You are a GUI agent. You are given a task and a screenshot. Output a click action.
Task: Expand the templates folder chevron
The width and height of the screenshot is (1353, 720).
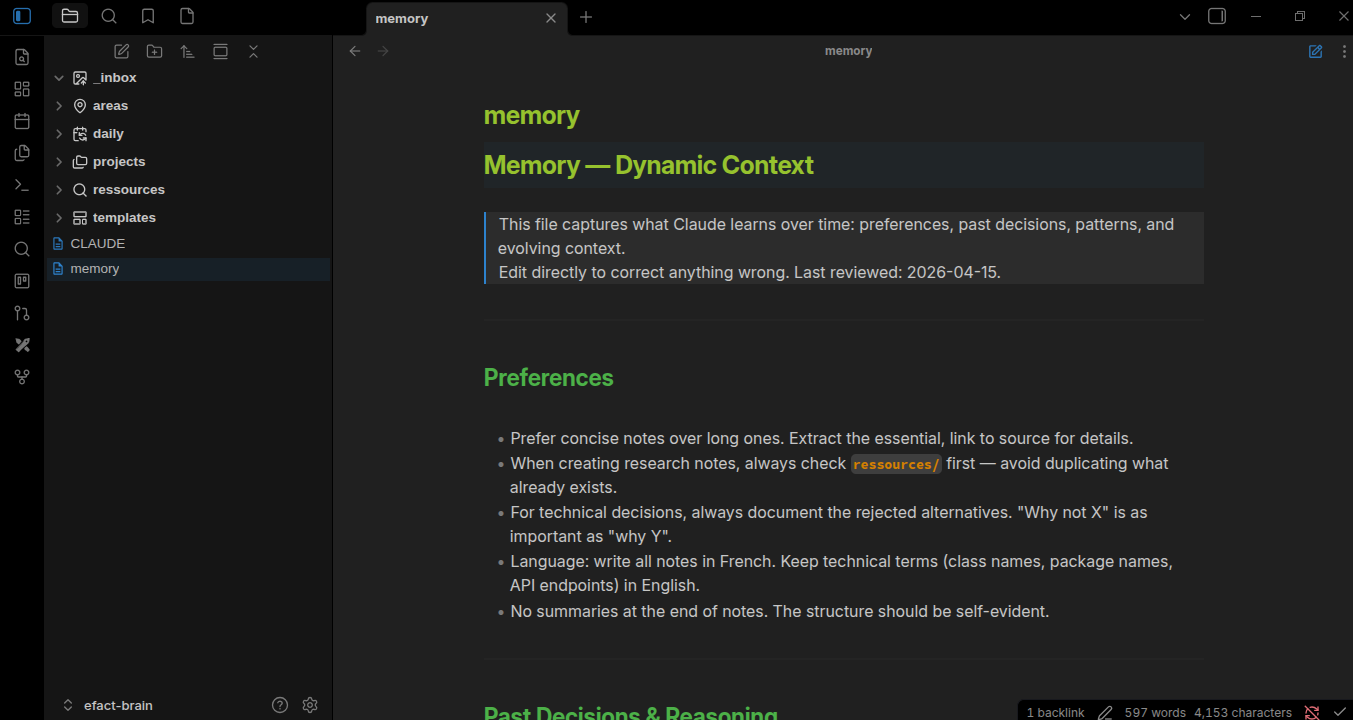[59, 218]
